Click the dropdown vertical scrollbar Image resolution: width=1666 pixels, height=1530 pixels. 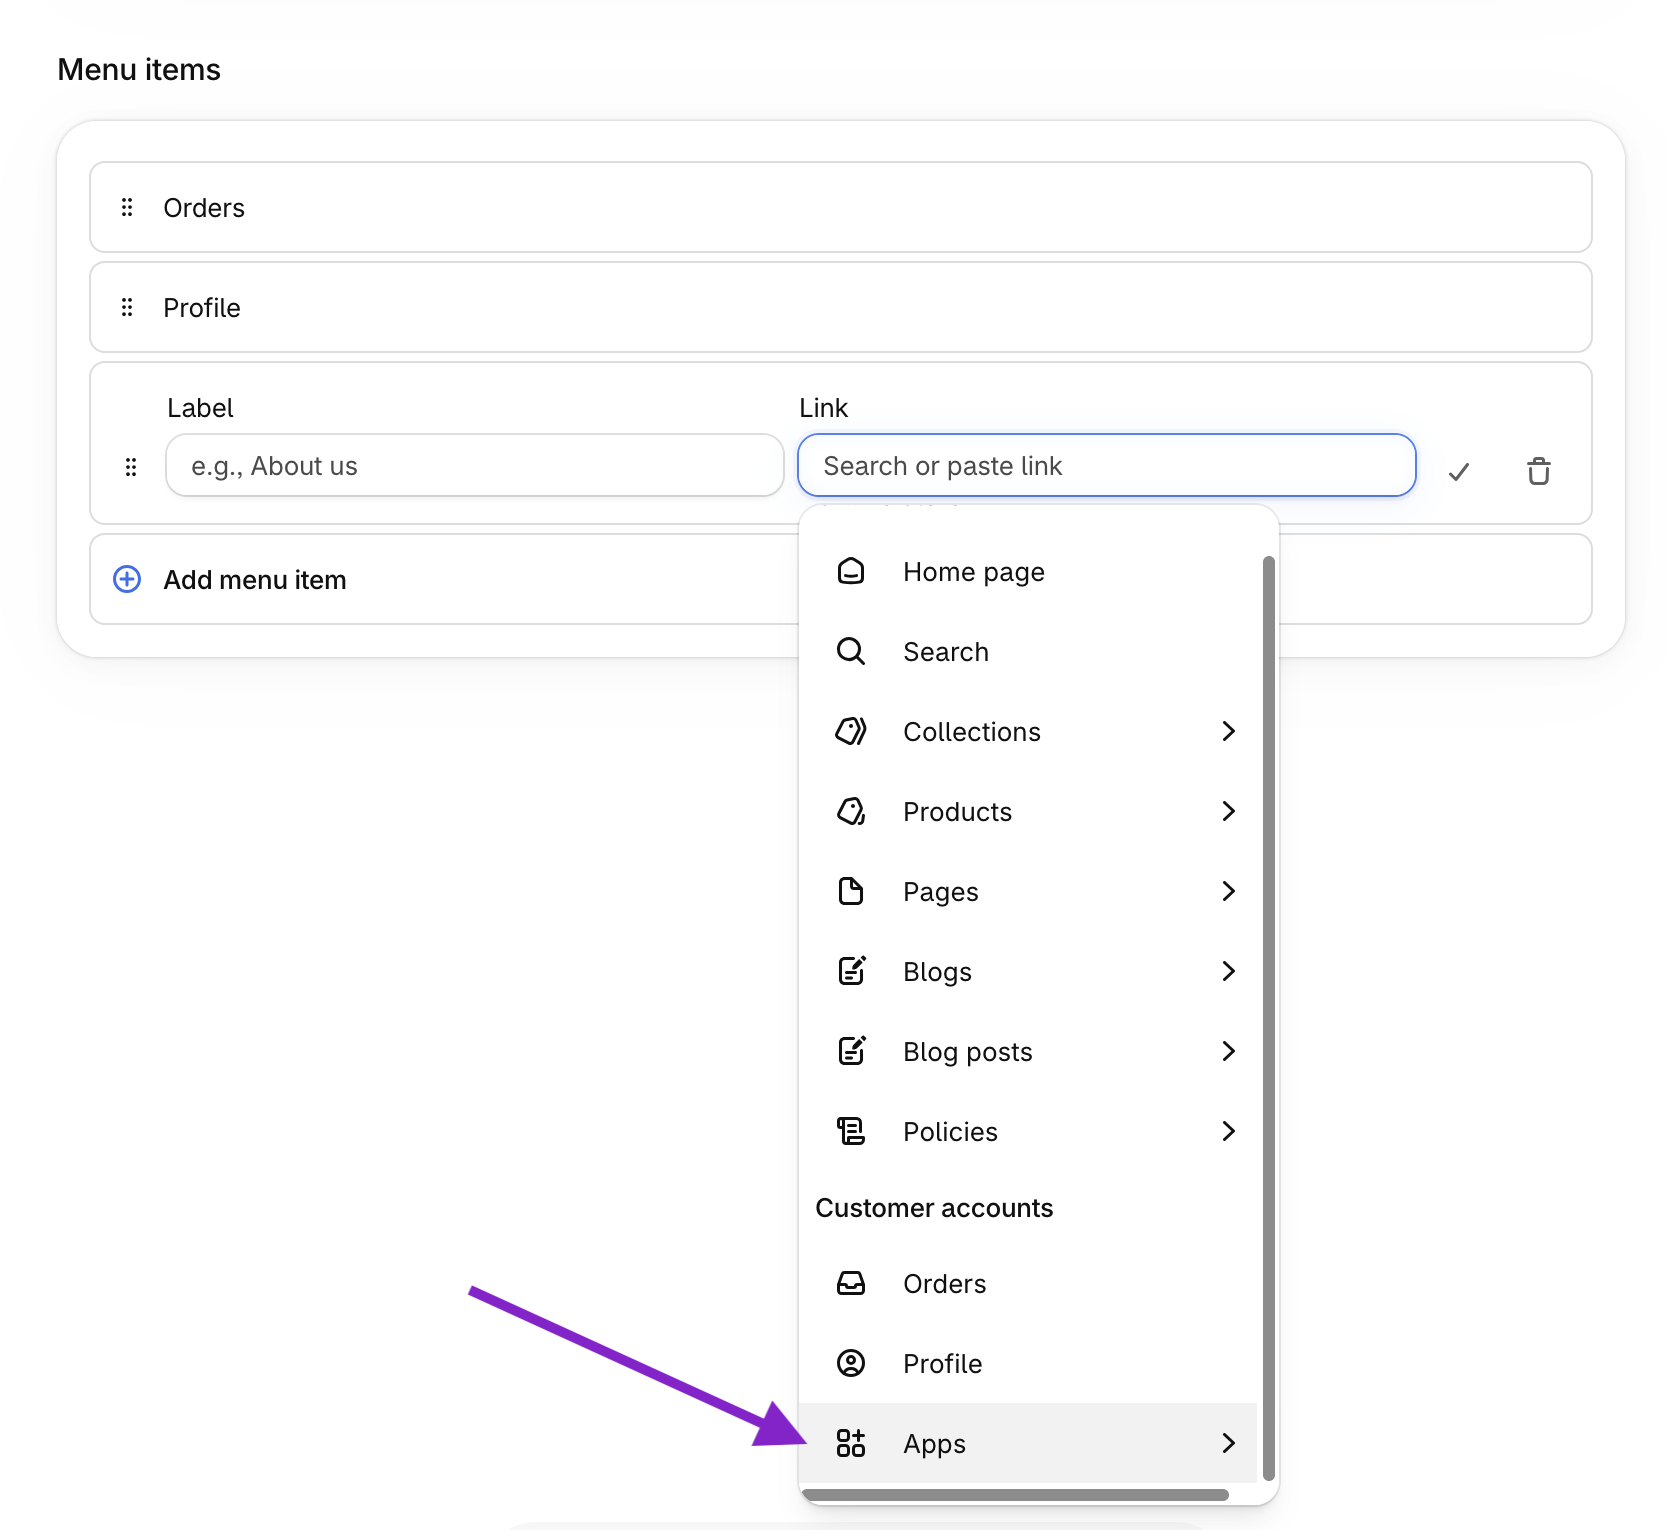[x=1268, y=1018]
